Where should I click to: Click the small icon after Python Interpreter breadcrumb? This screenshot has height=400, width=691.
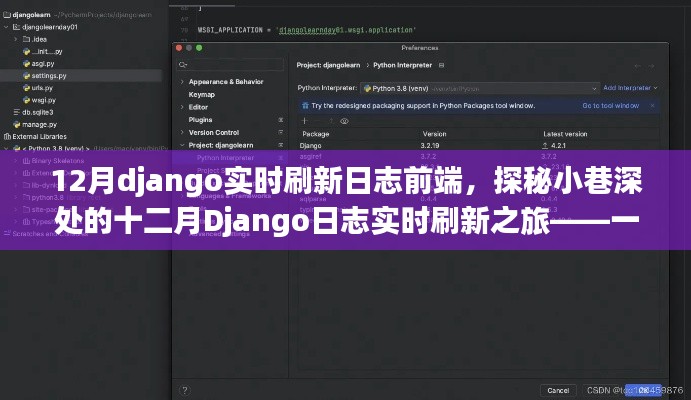(441, 65)
